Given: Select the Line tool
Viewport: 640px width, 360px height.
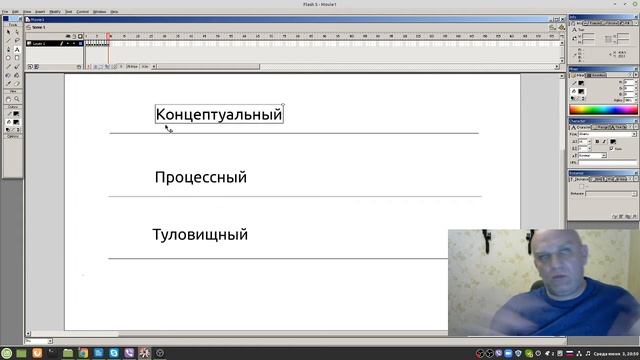Looking at the screenshot, I should point(8,41).
